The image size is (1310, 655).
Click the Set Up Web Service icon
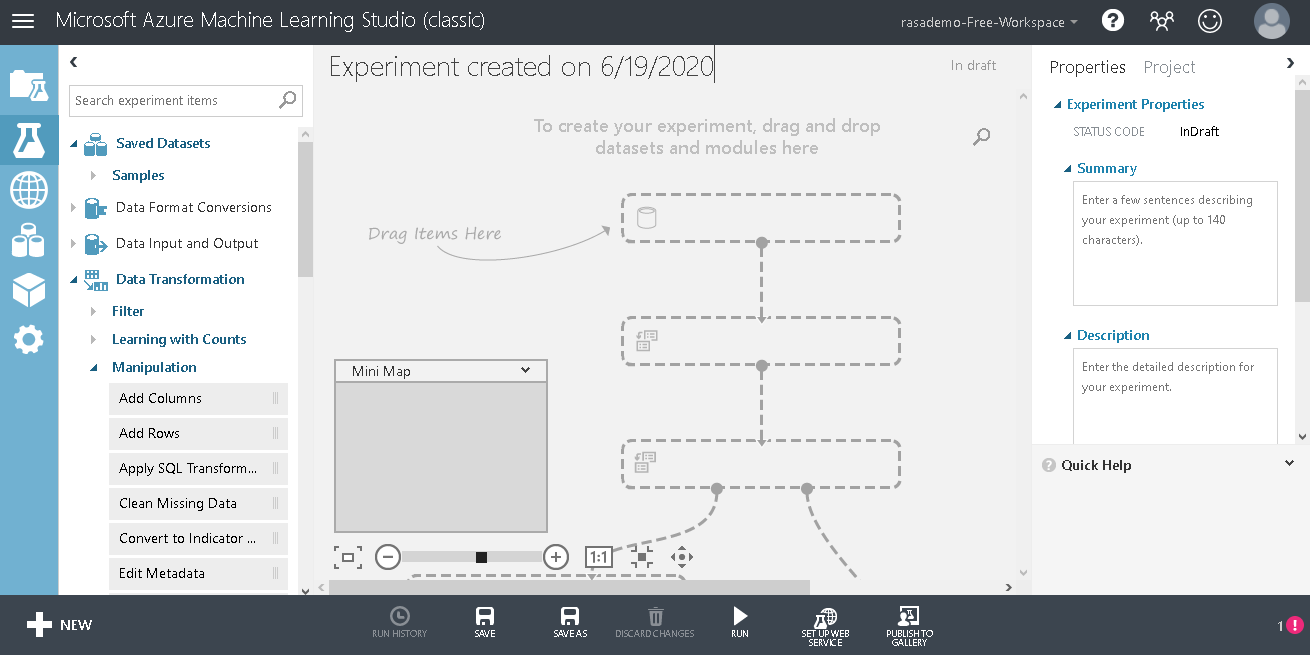click(824, 620)
